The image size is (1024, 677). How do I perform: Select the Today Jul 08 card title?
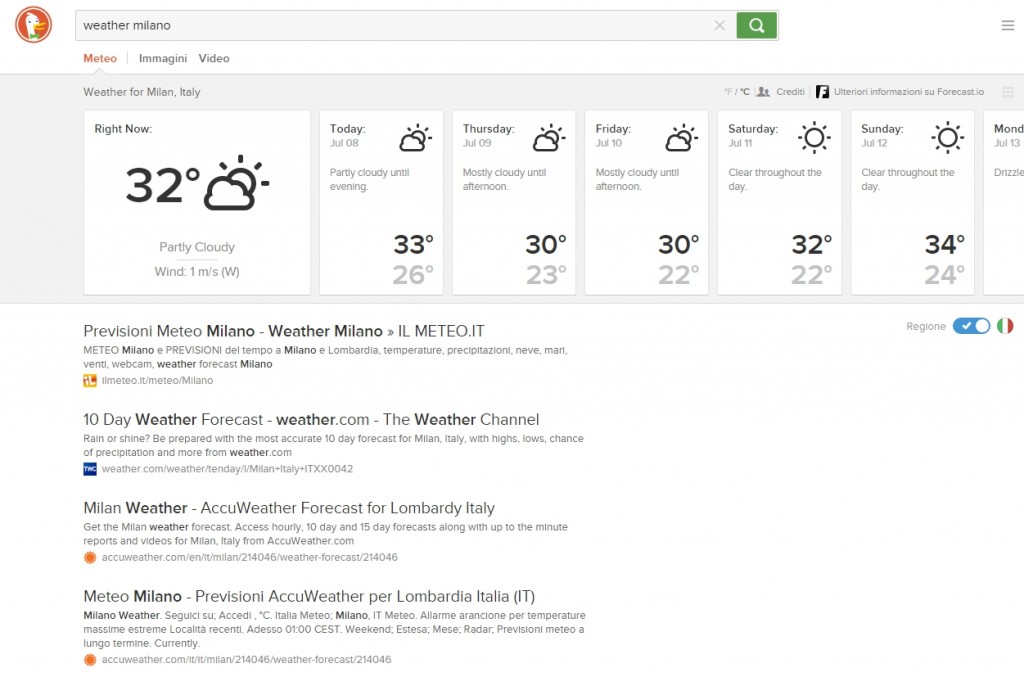click(347, 135)
